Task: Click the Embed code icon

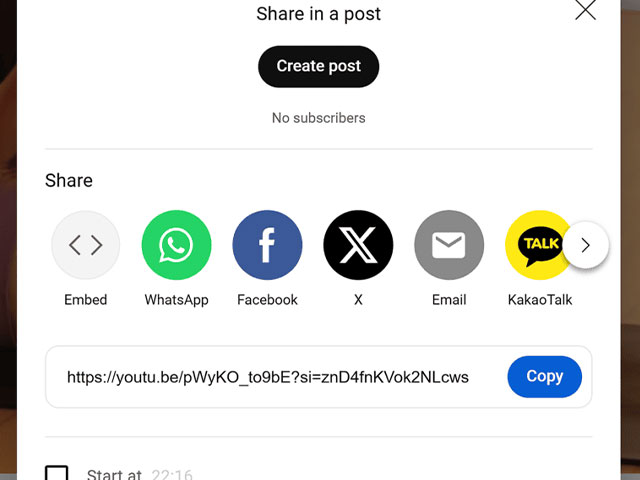Action: [x=85, y=245]
